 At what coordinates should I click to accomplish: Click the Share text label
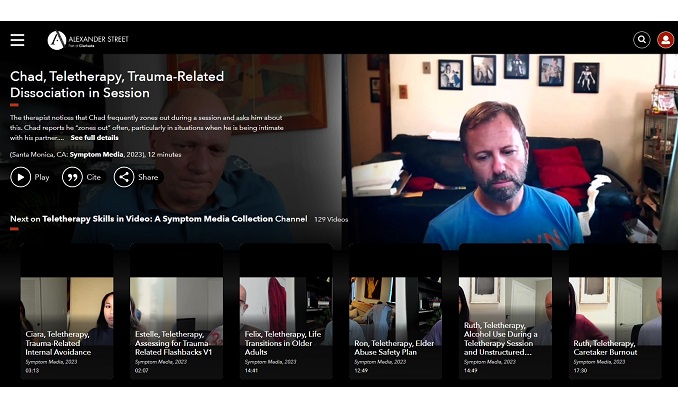[148, 177]
